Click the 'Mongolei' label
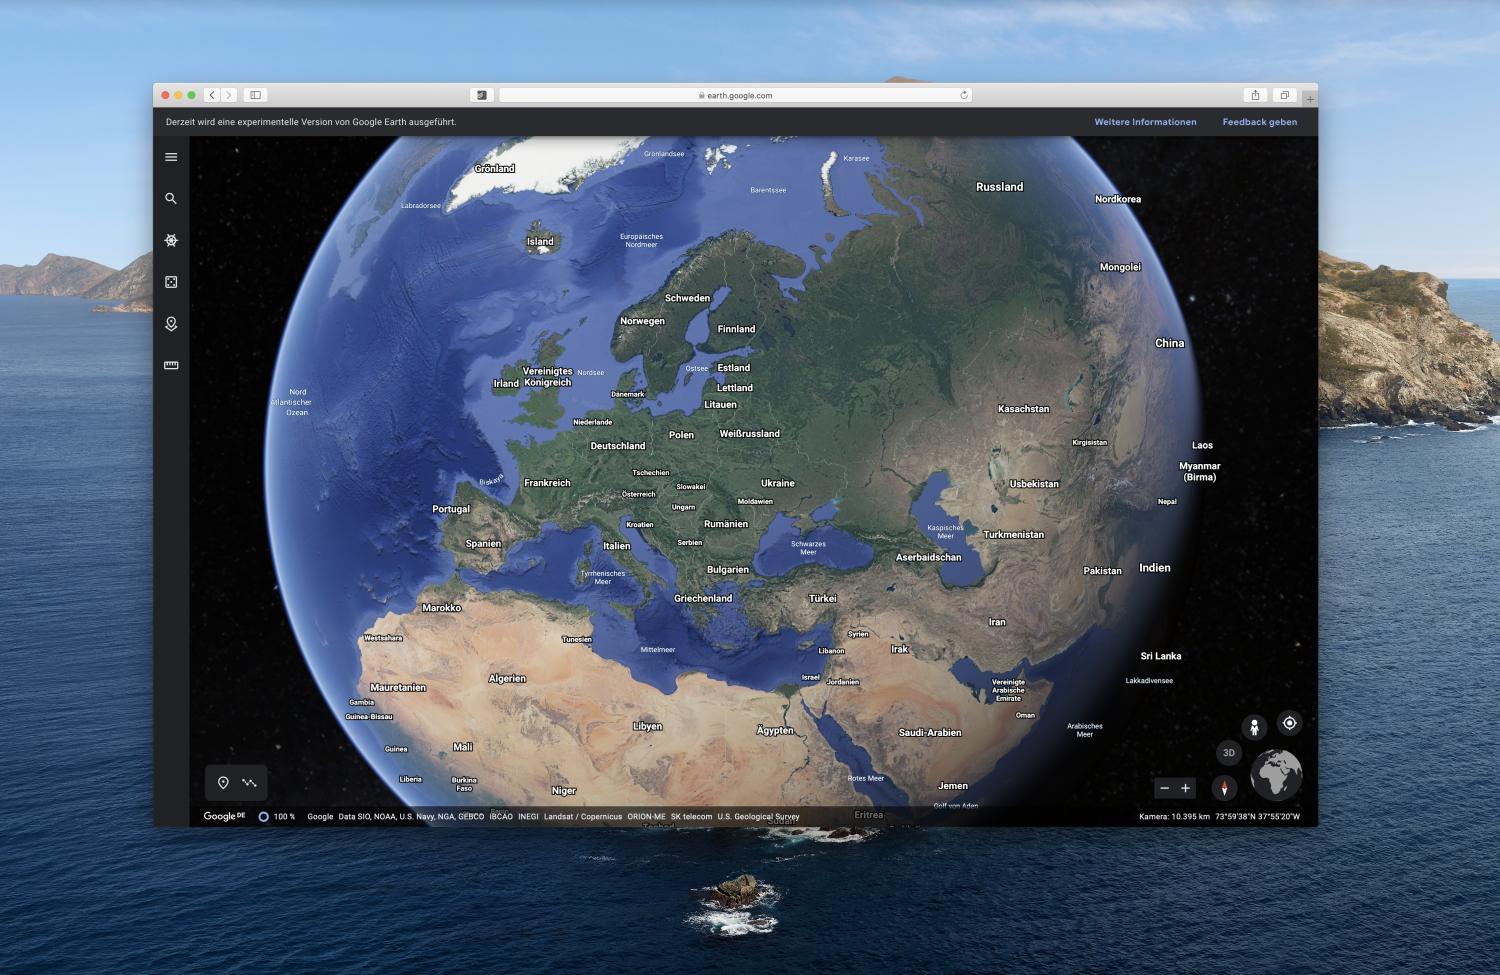1500x975 pixels. pos(1120,267)
